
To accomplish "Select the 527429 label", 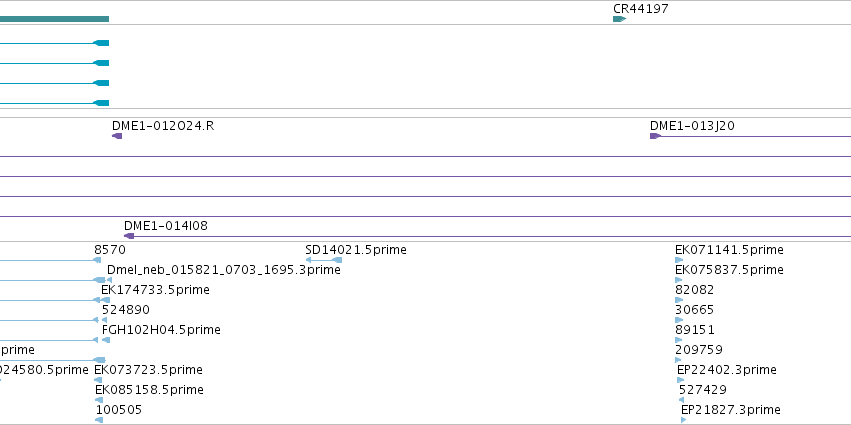I will click(703, 390).
